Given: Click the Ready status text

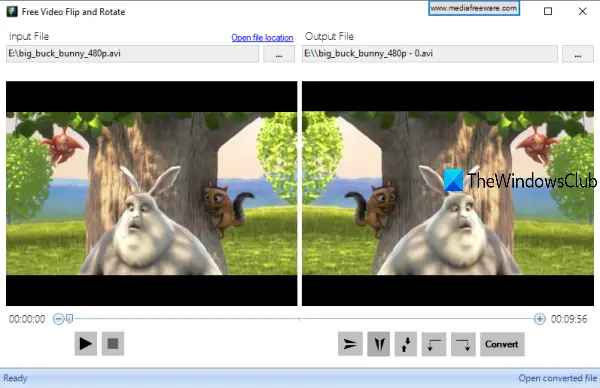Looking at the screenshot, I should [x=15, y=378].
